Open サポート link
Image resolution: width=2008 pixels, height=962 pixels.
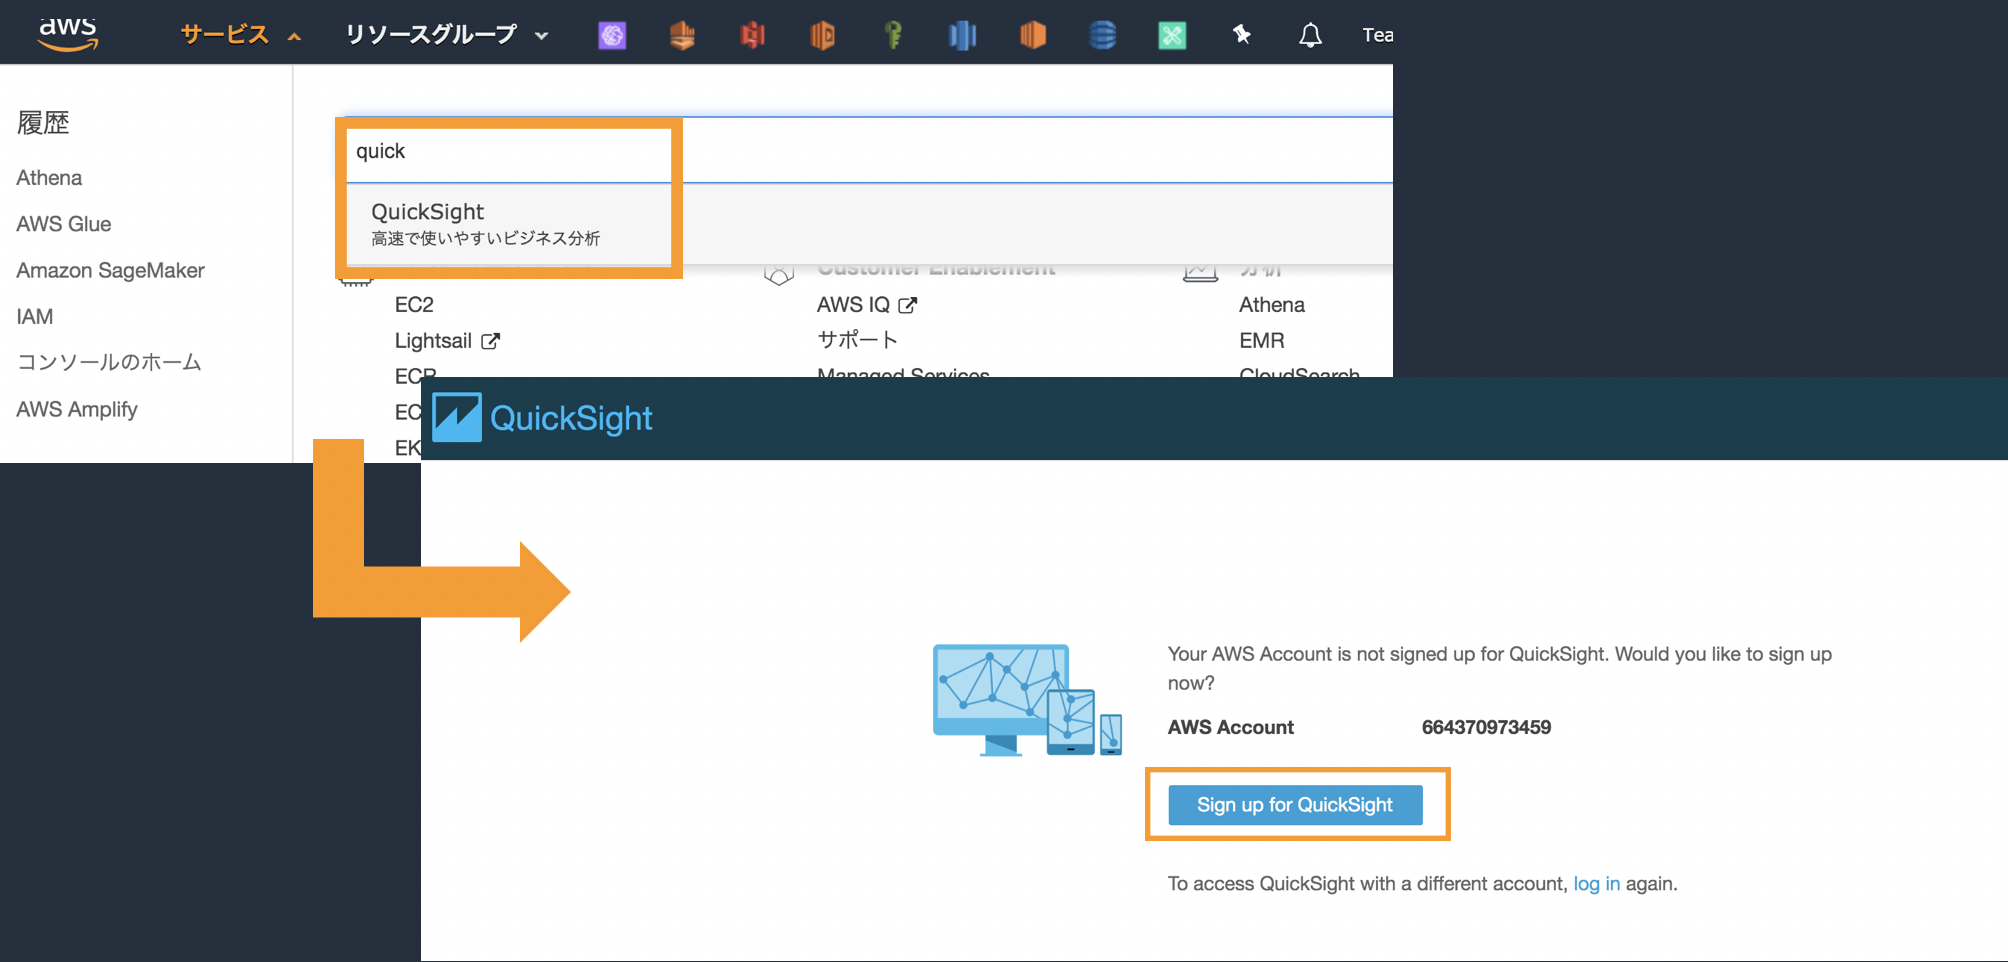(x=857, y=340)
